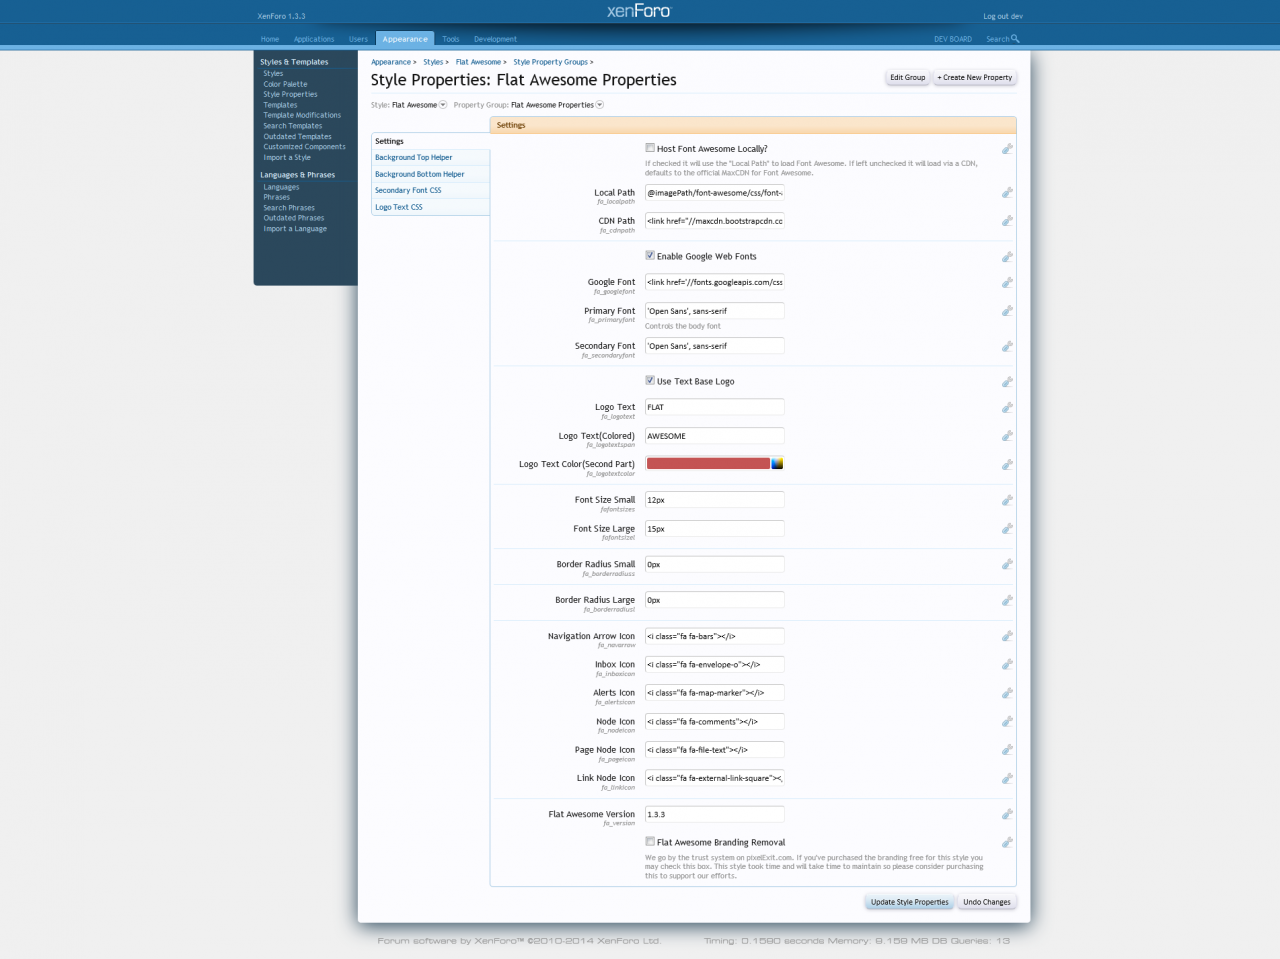Click Import a Style sidebar link
Image resolution: width=1280 pixels, height=959 pixels.
pyautogui.click(x=287, y=157)
